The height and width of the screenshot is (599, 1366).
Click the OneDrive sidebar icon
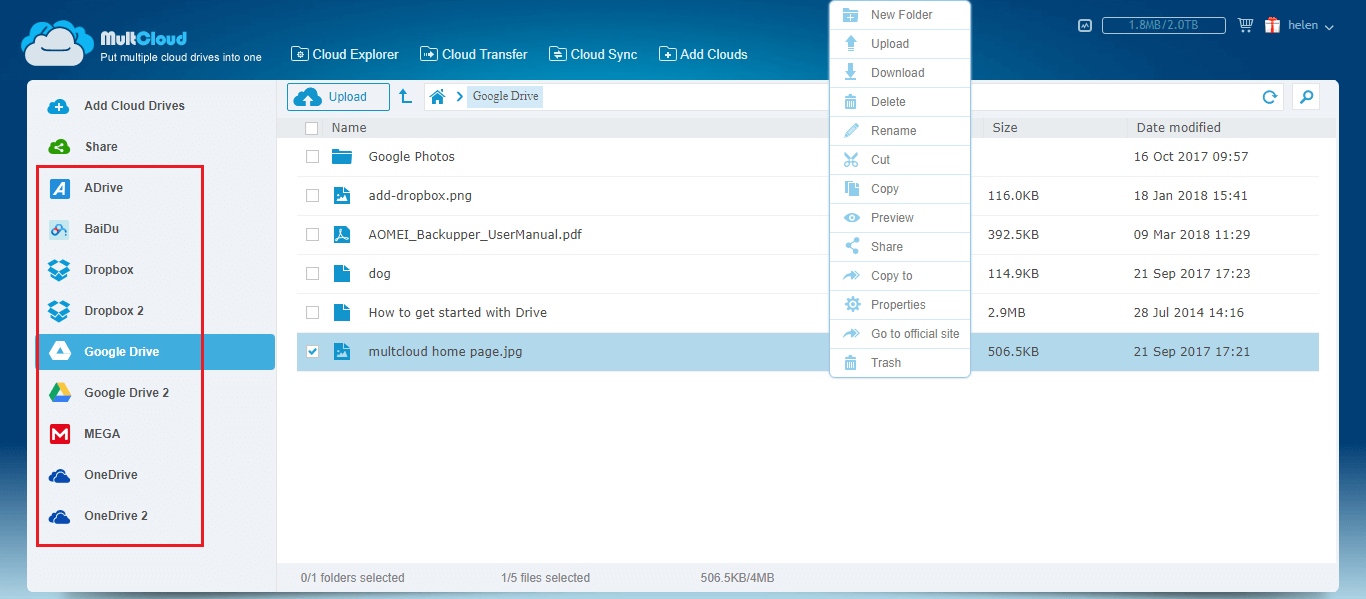pyautogui.click(x=59, y=475)
